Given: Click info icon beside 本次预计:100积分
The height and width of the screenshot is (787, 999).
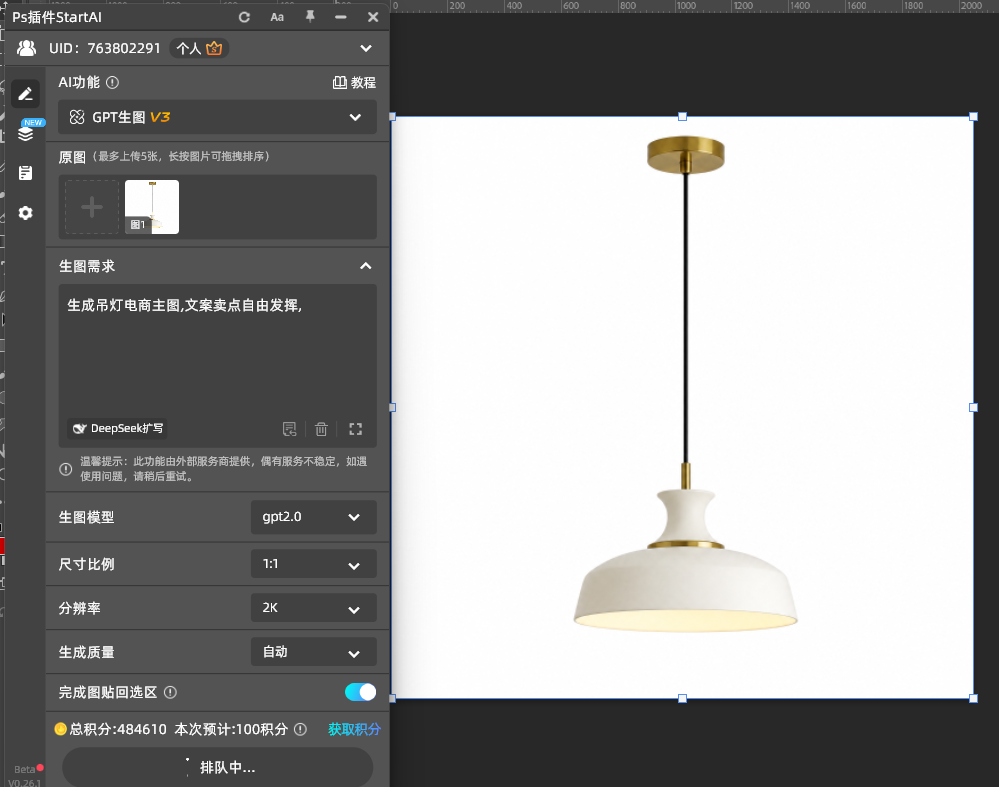Looking at the screenshot, I should (300, 729).
